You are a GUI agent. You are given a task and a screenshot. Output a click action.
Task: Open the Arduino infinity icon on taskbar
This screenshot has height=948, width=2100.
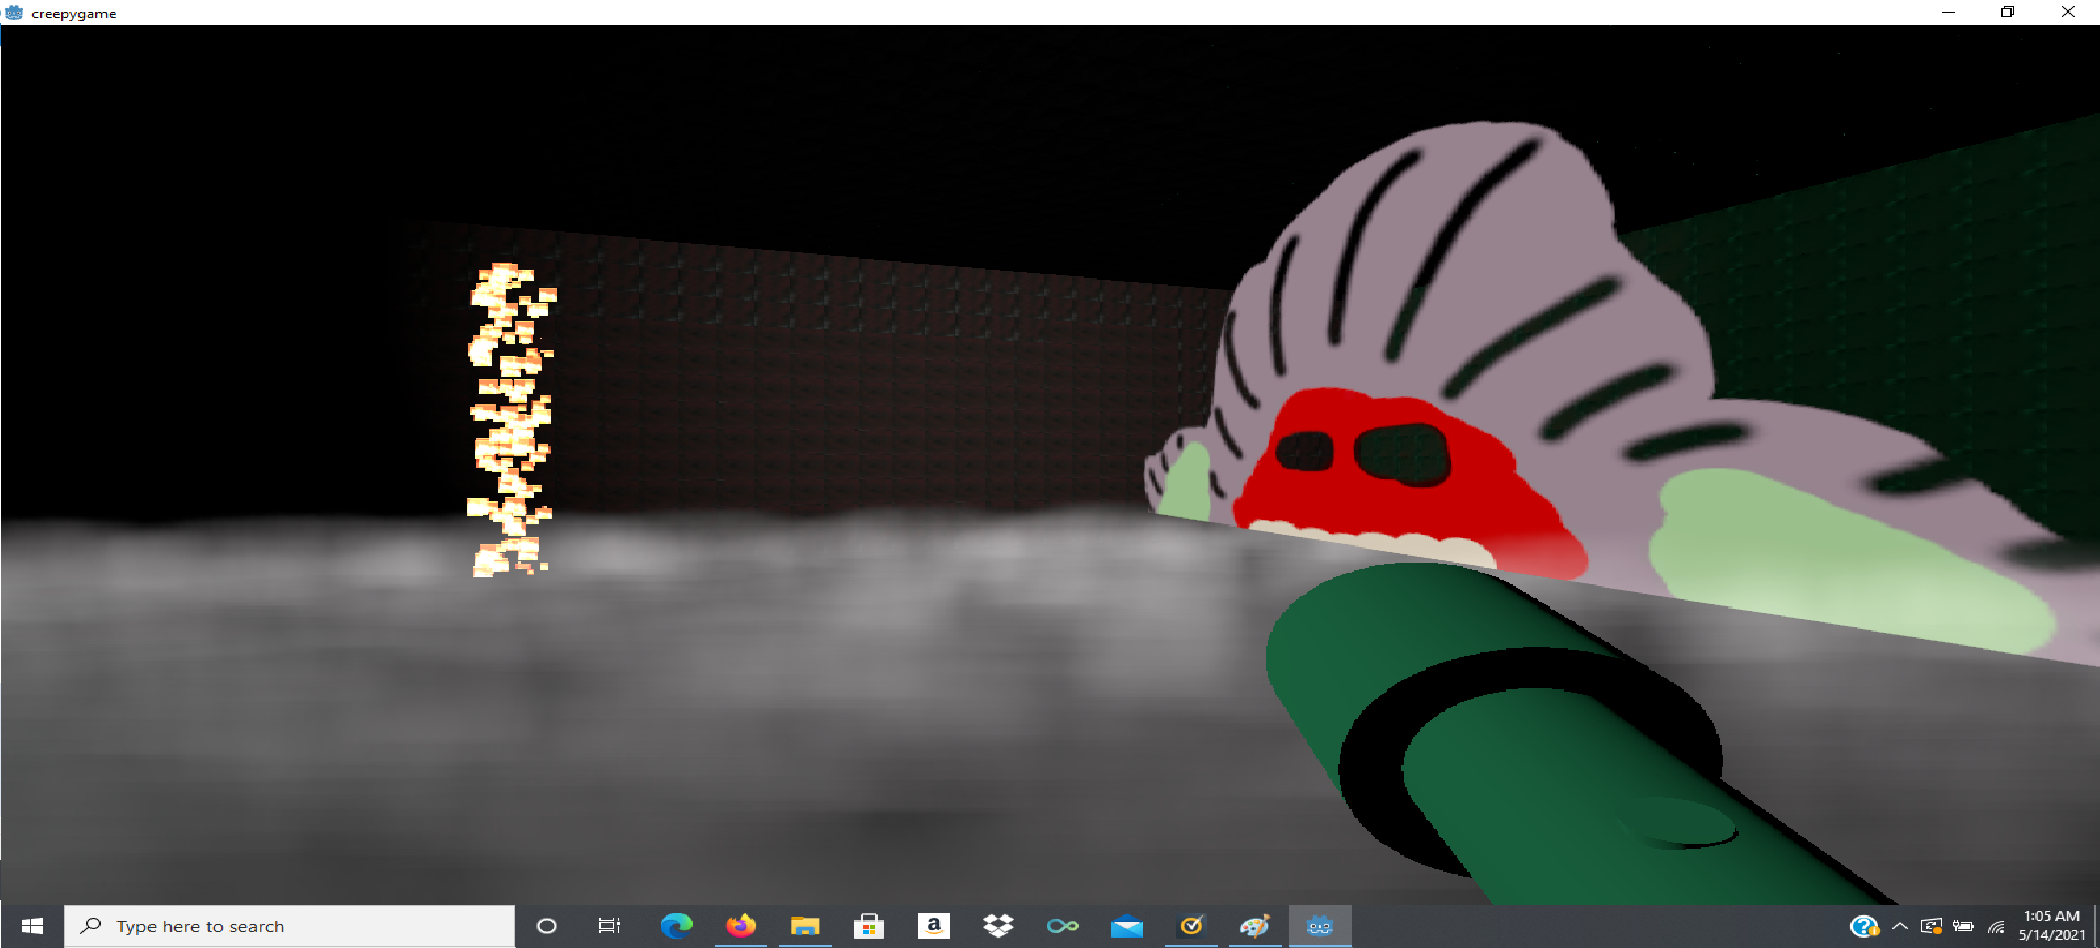click(1062, 926)
